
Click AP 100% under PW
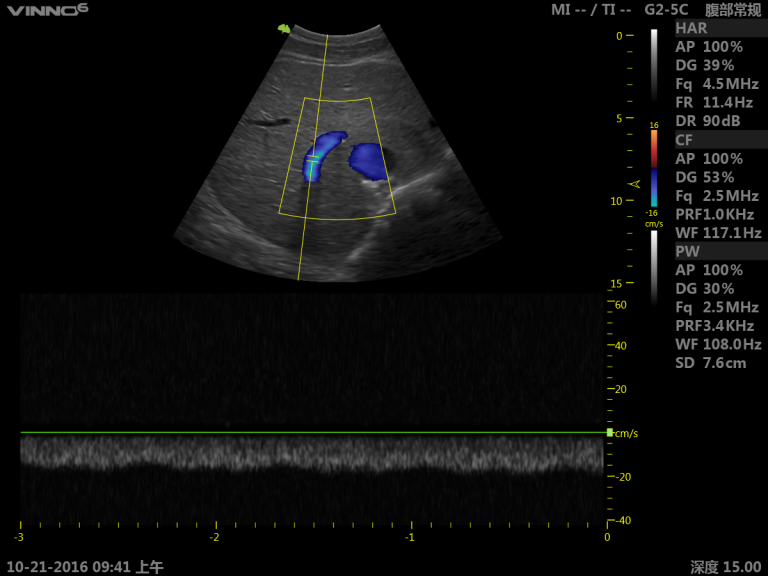[x=709, y=270]
